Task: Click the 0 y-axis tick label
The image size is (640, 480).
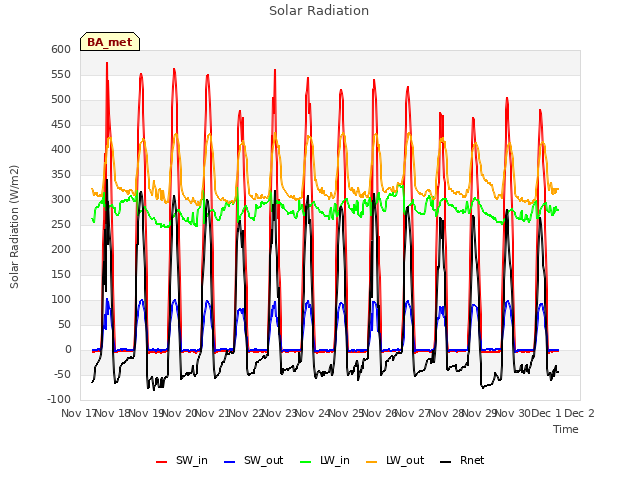Action: (68, 349)
